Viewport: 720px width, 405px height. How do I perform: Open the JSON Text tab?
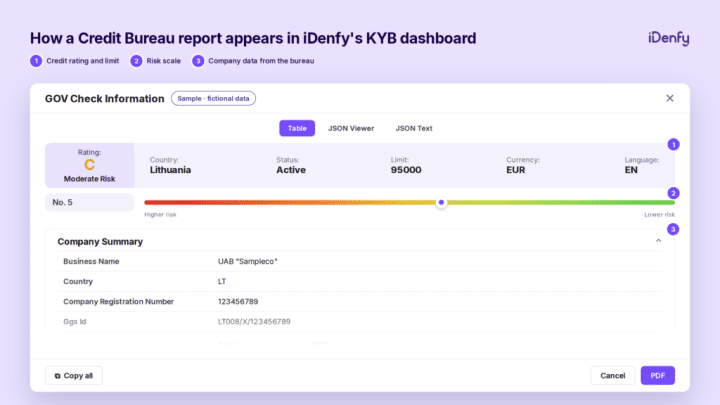click(414, 128)
